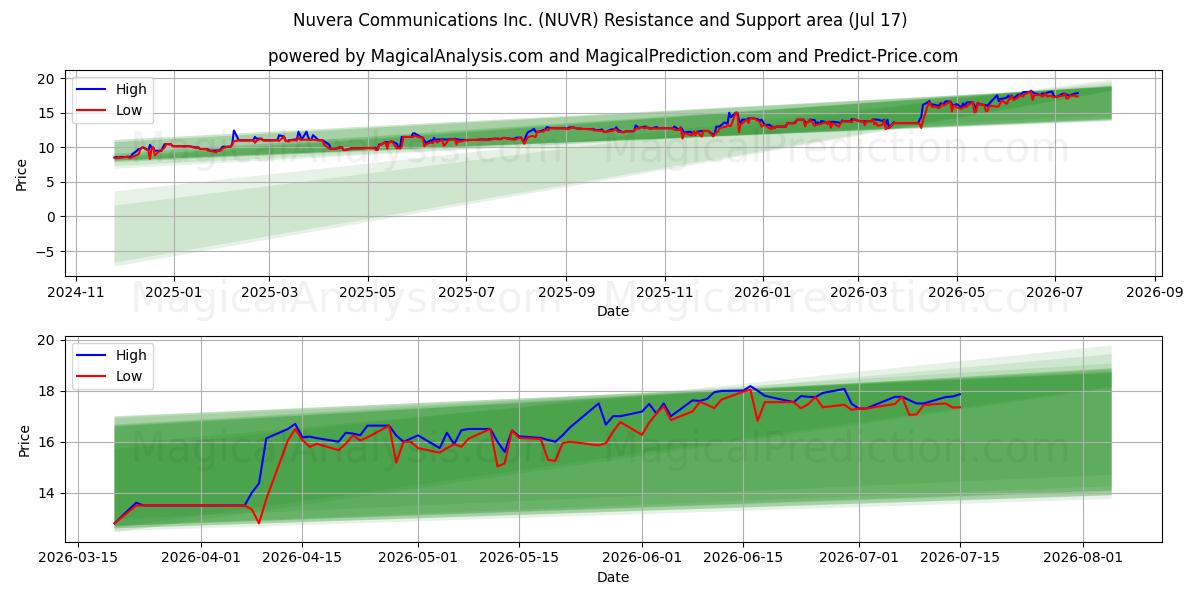The image size is (1200, 600).
Task: Click the bottom chart '16' price tick
Action: click(49, 443)
